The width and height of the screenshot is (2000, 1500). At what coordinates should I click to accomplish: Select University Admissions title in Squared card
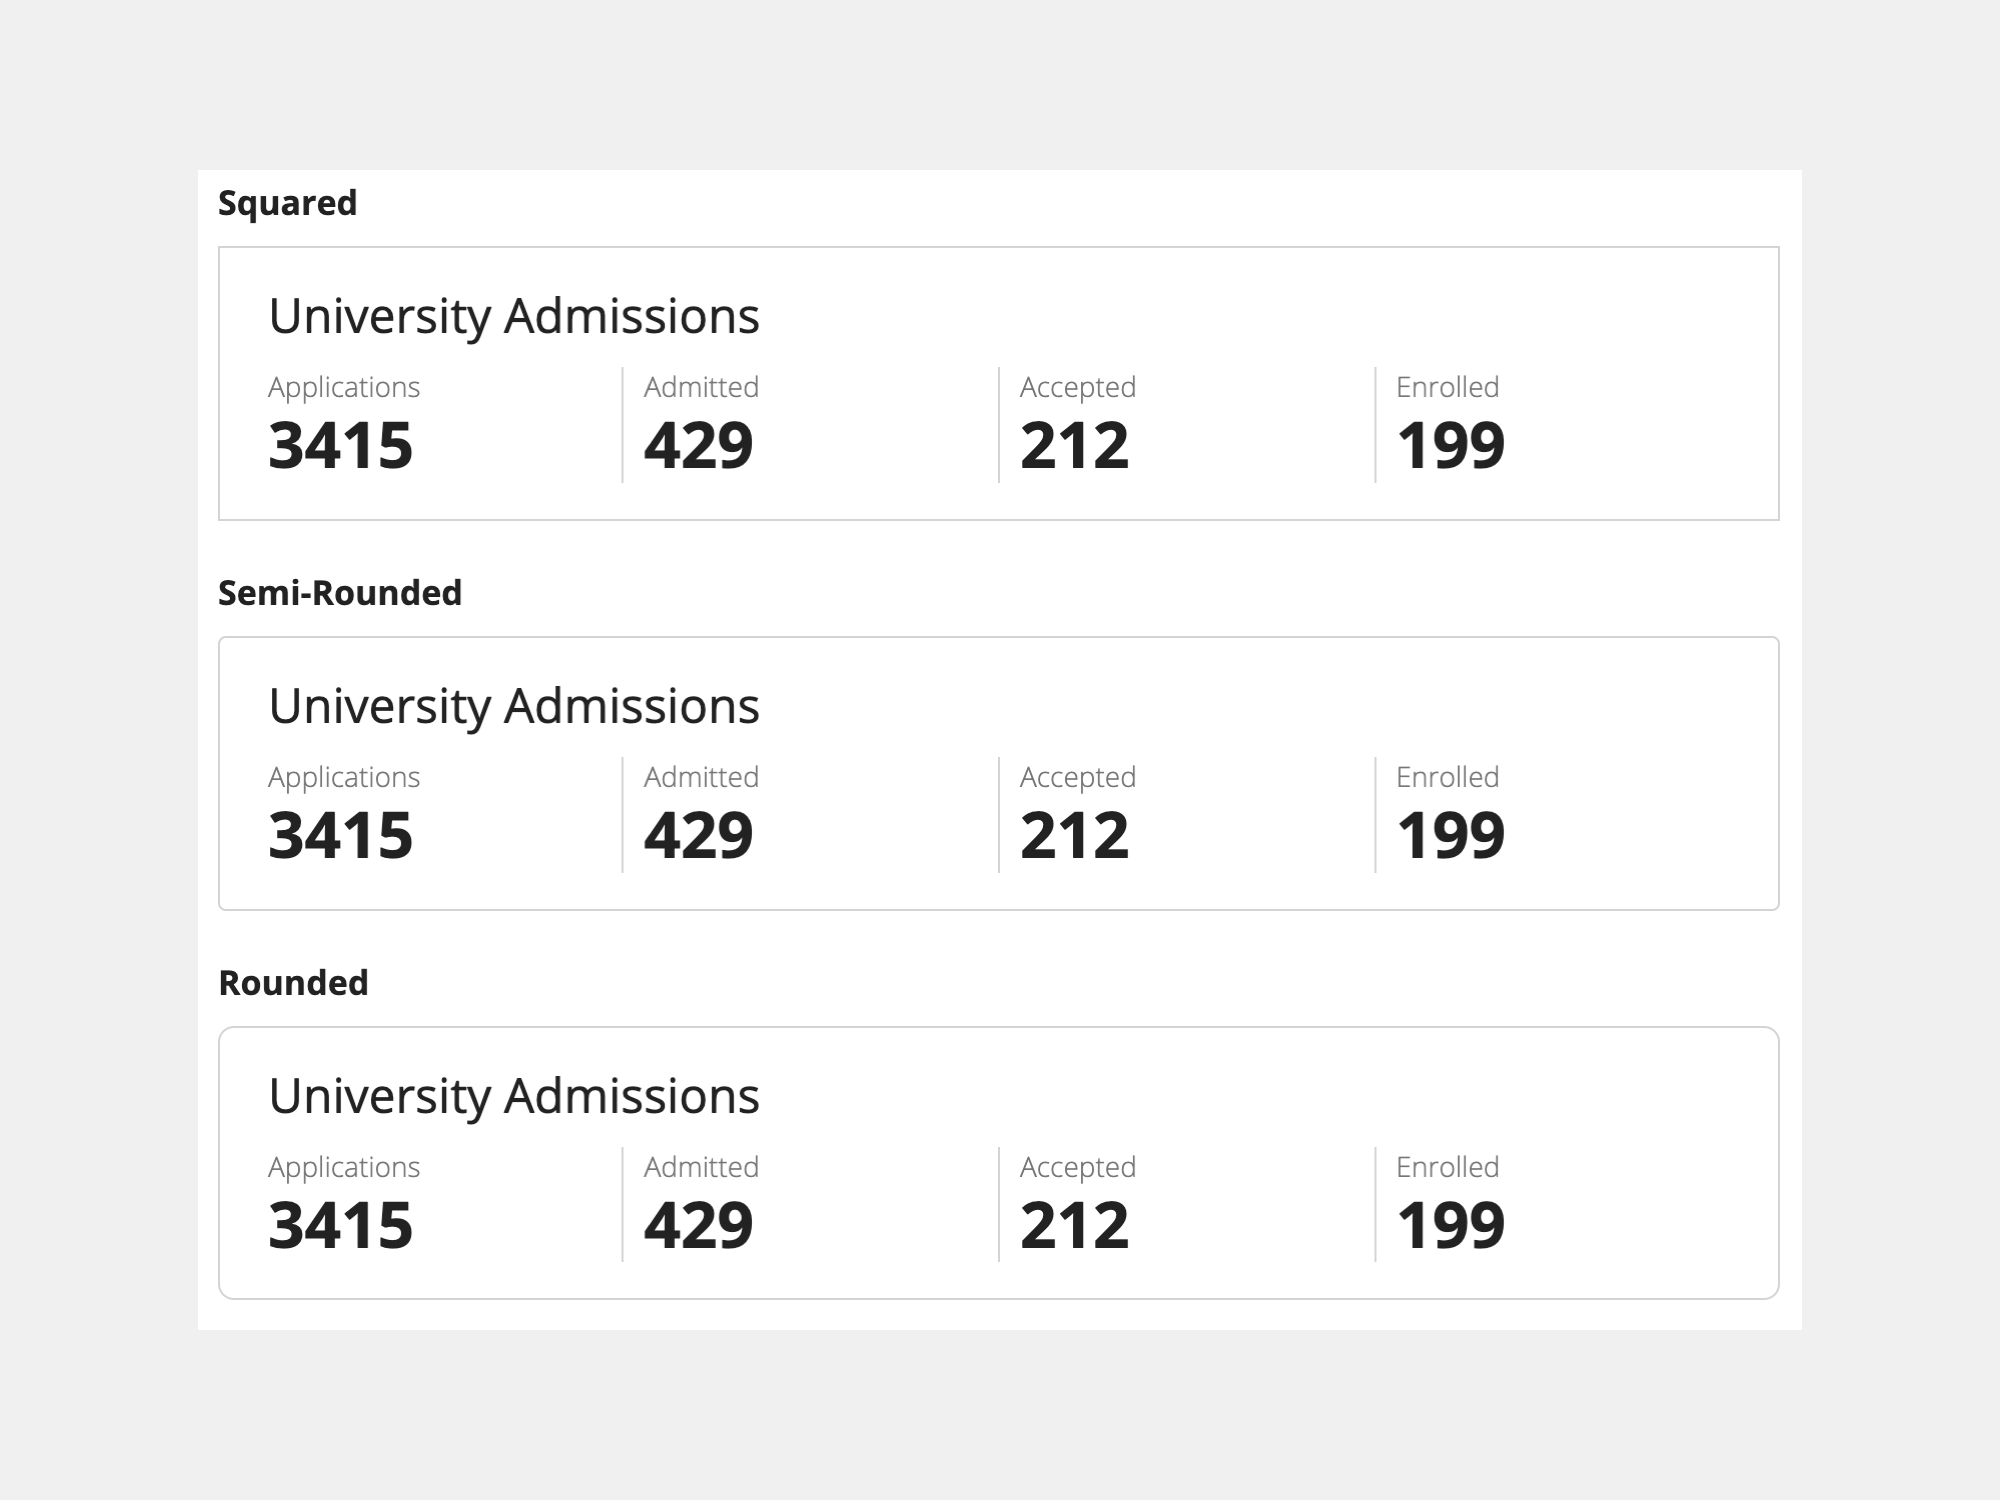click(514, 316)
